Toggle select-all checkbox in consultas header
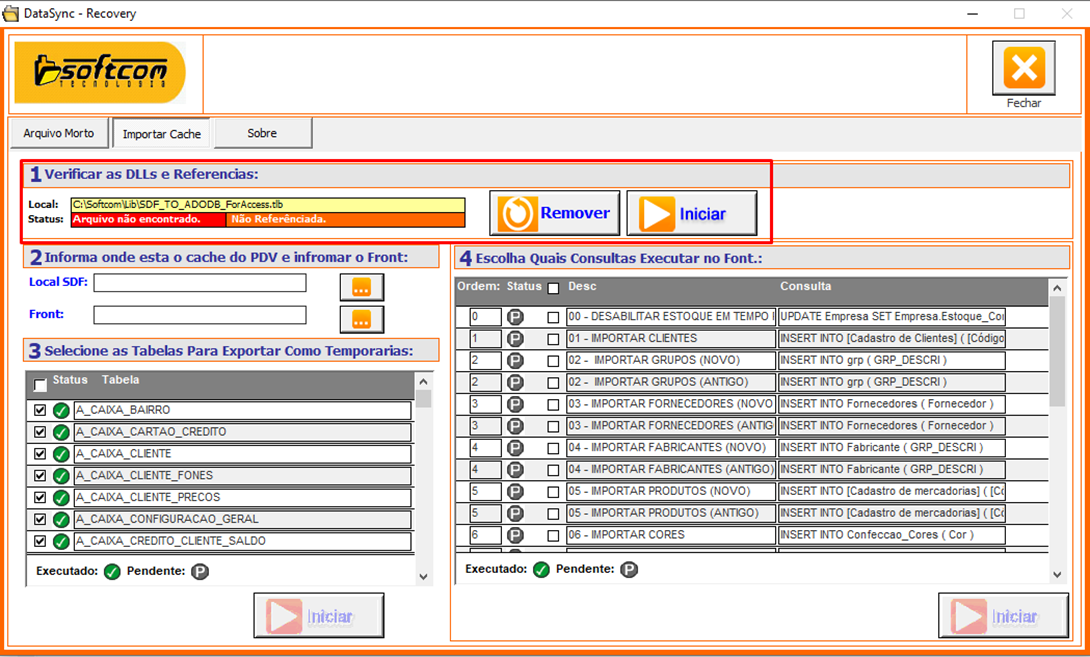Screen dimensions: 1090x657 click(553, 288)
